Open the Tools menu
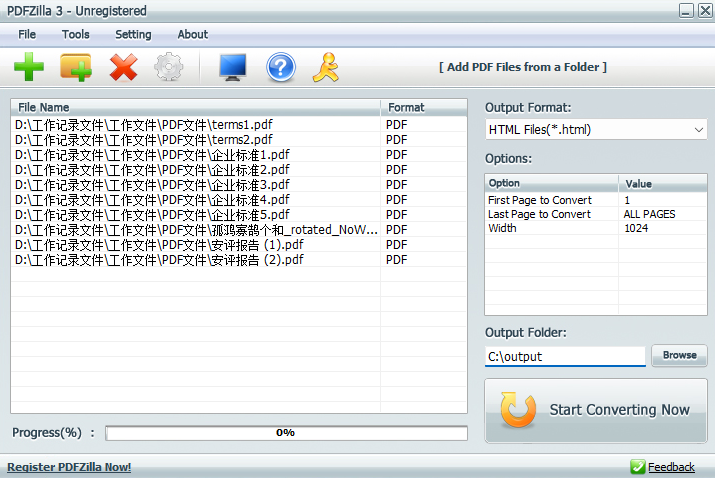Screen dimensions: 715x478 (x=76, y=34)
